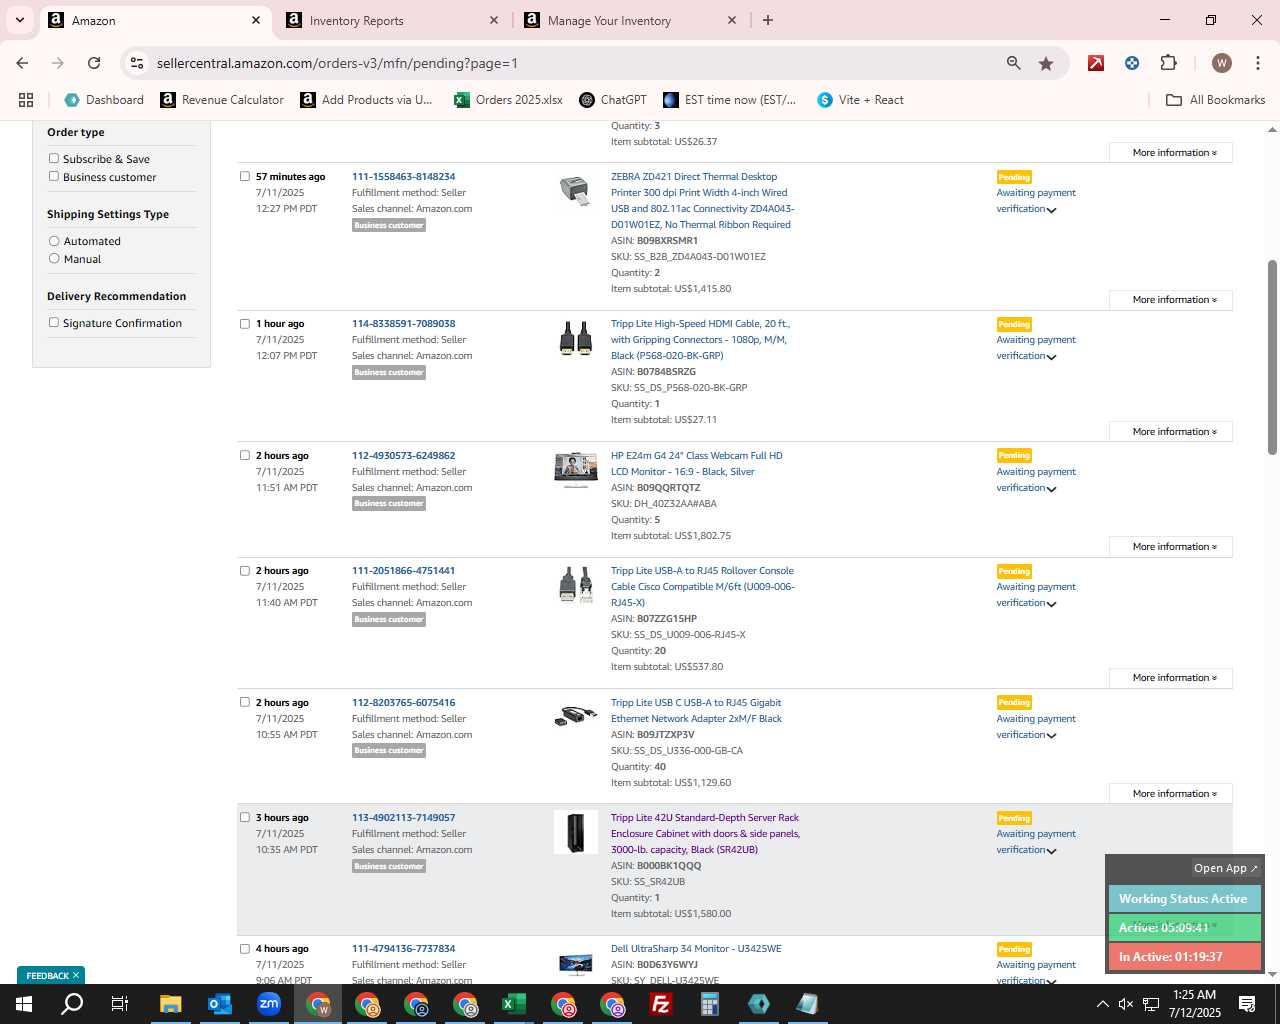The image size is (1280, 1024).
Task: Open browser zoom magnifier icon
Action: click(x=1014, y=63)
